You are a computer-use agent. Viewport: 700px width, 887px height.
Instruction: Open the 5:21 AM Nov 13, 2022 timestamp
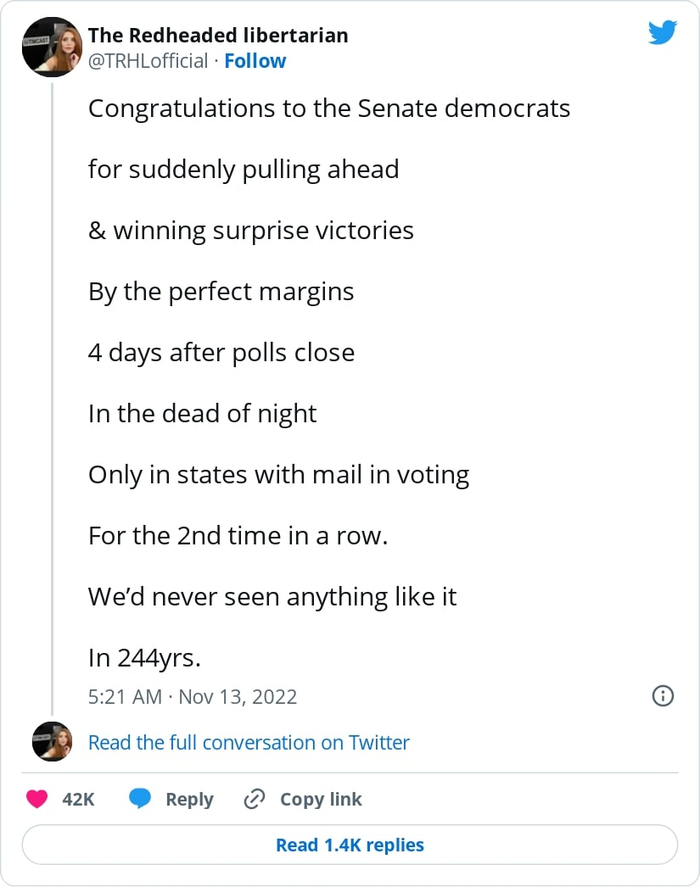(x=193, y=696)
